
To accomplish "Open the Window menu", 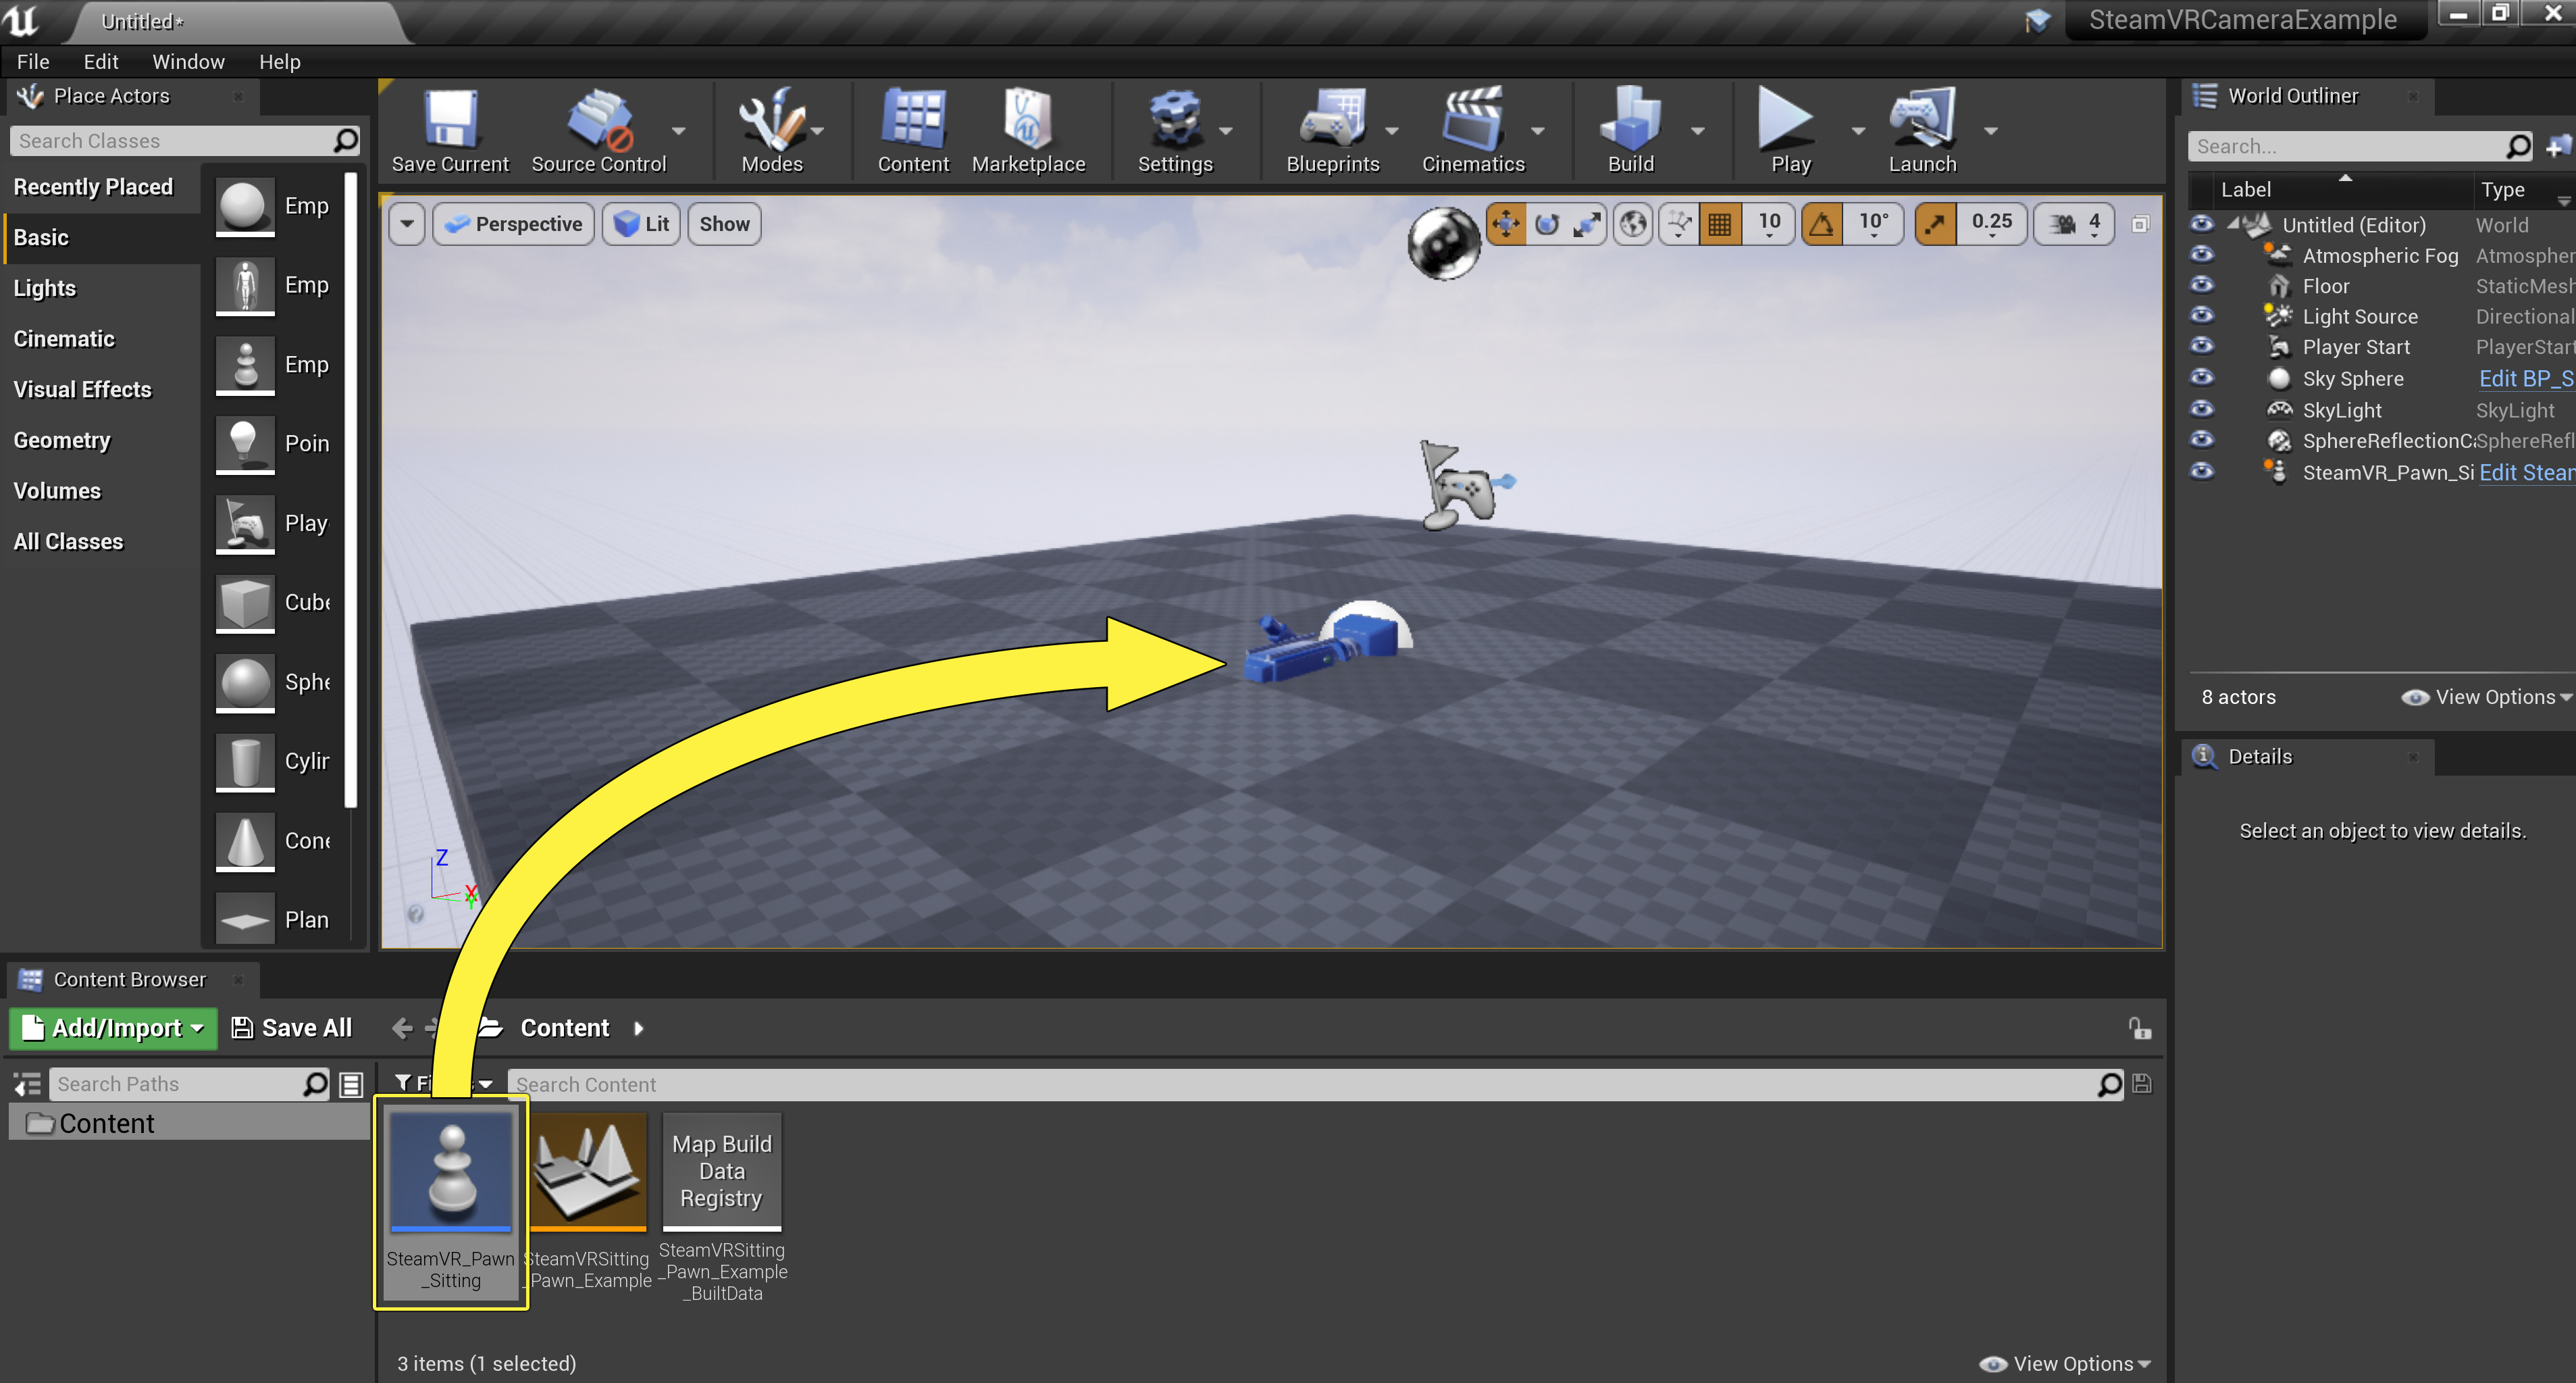I will click(188, 61).
